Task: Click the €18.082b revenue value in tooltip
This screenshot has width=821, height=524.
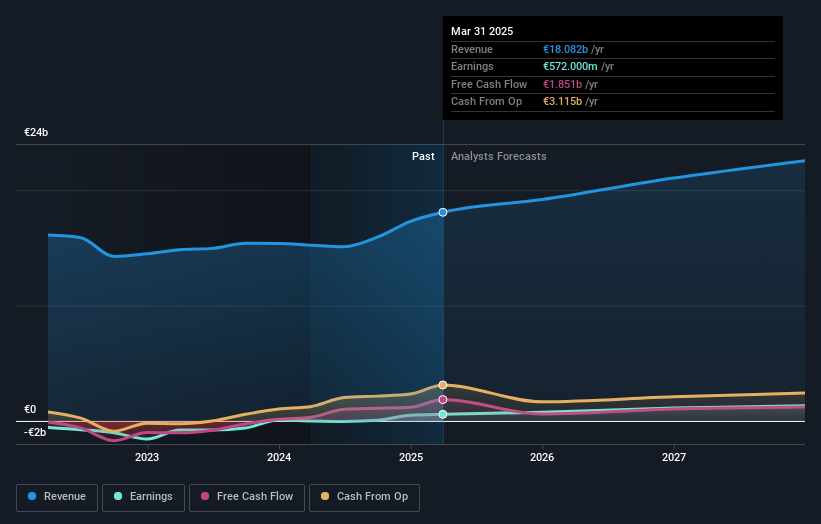Action: [x=565, y=49]
